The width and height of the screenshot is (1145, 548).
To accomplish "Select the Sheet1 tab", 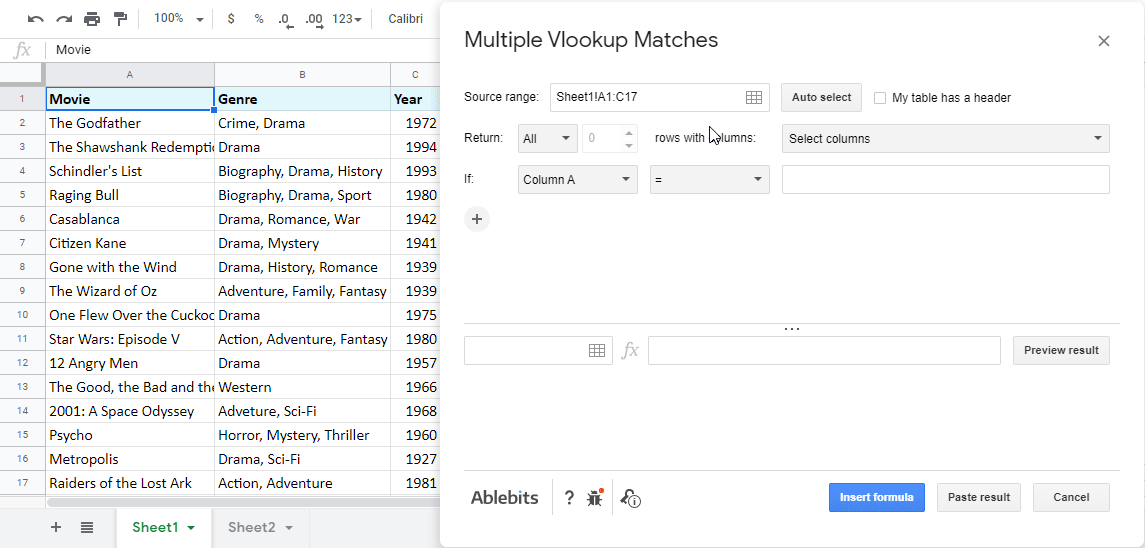I will 155,528.
